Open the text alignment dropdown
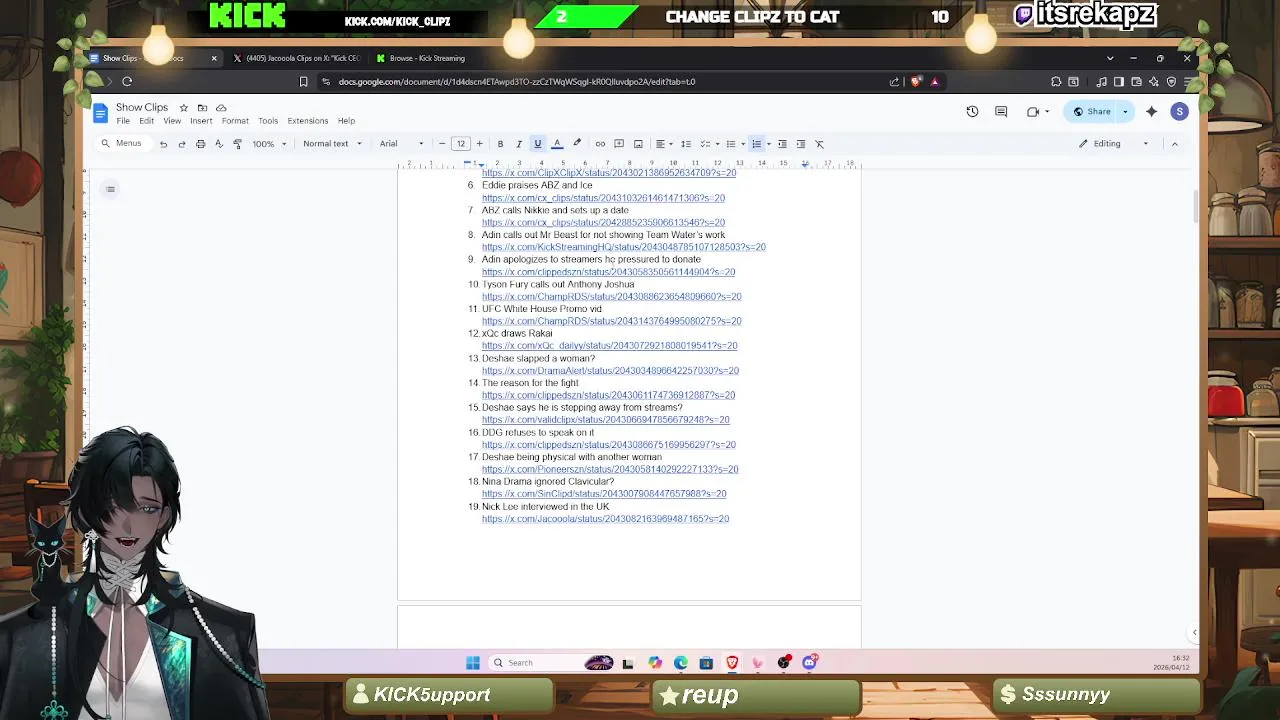Screen dimensions: 1280x720 point(663,144)
